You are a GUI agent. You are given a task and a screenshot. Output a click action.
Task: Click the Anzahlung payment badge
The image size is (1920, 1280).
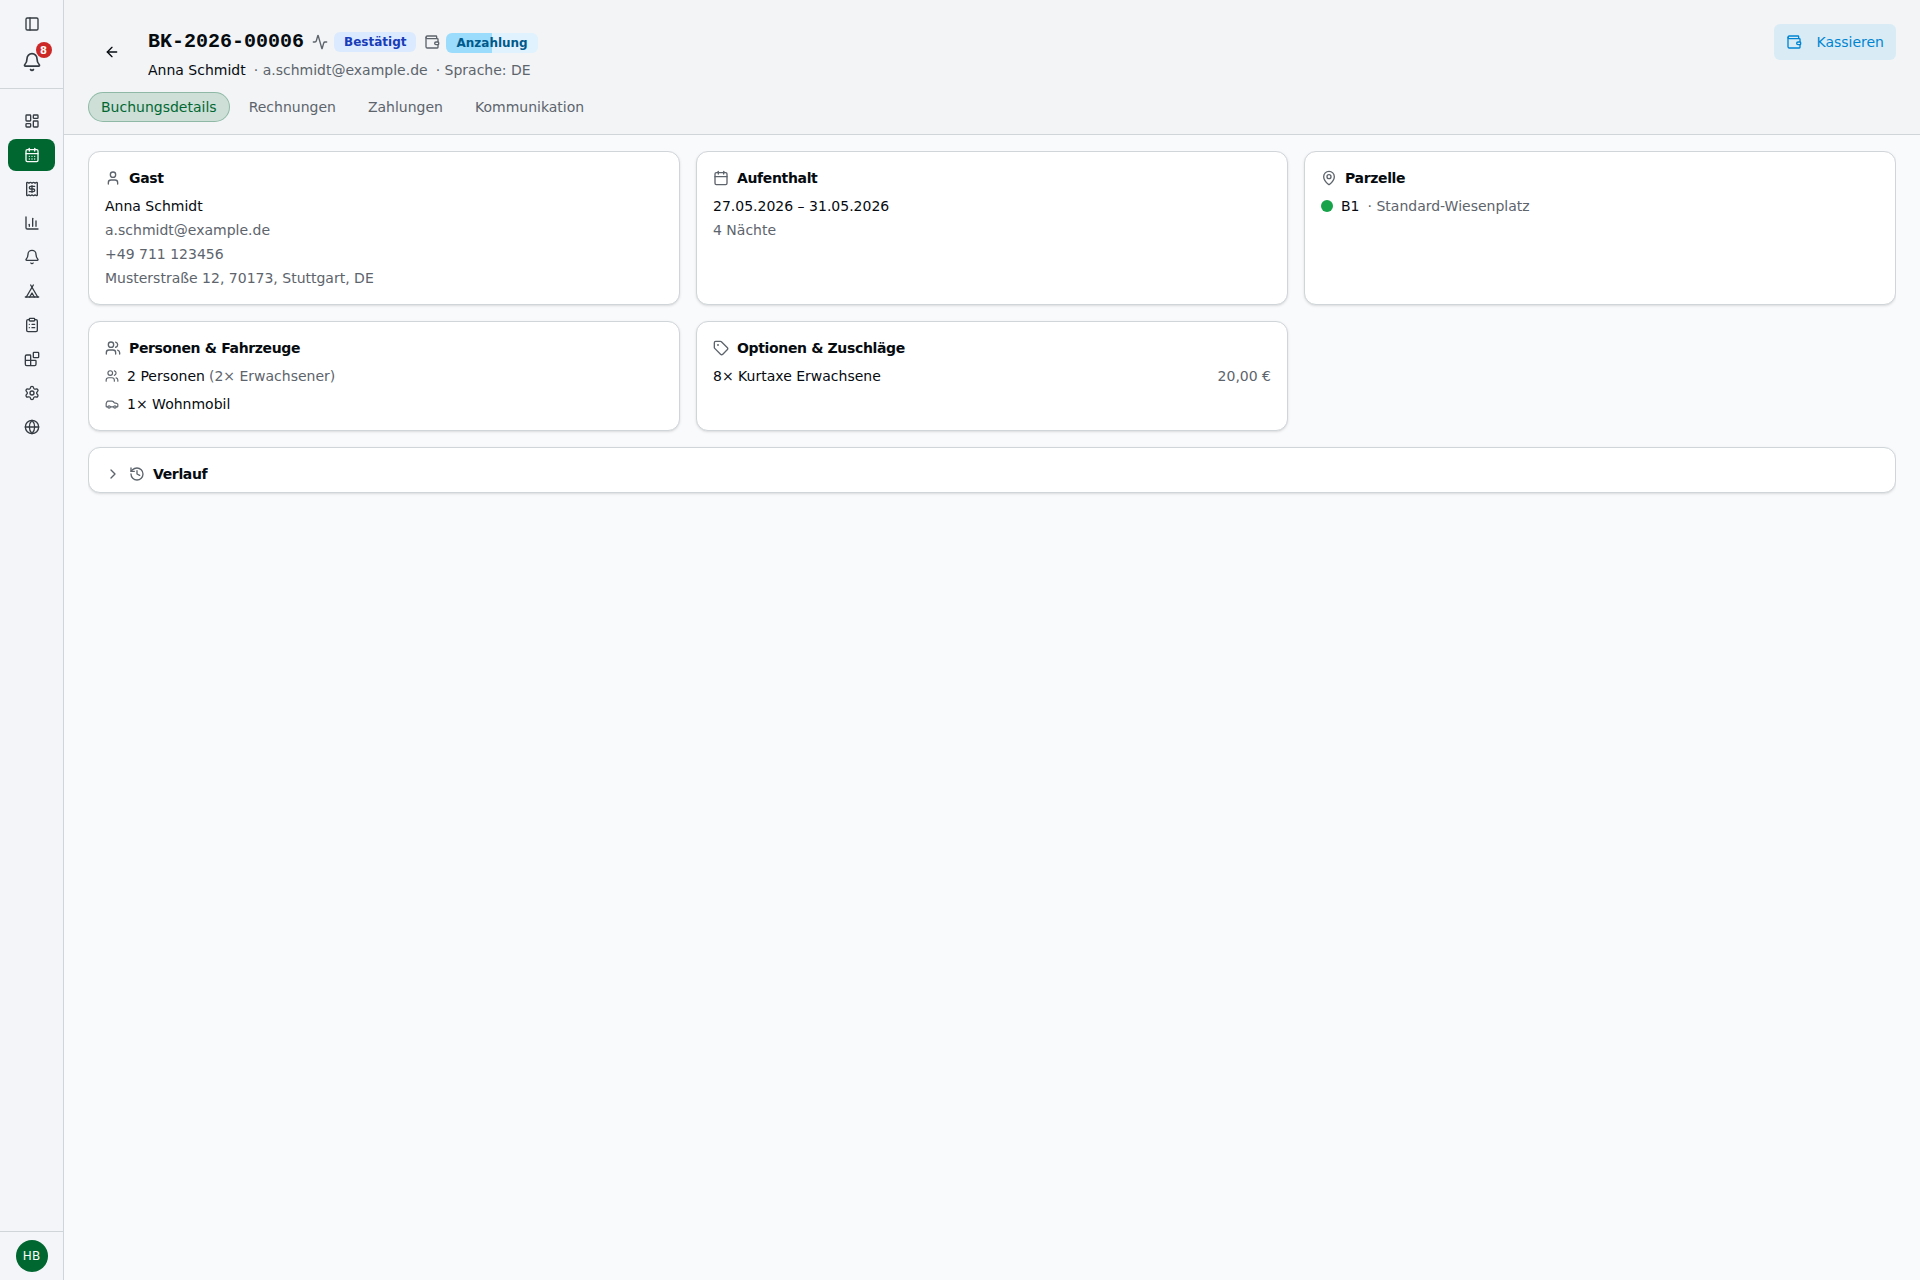(492, 43)
